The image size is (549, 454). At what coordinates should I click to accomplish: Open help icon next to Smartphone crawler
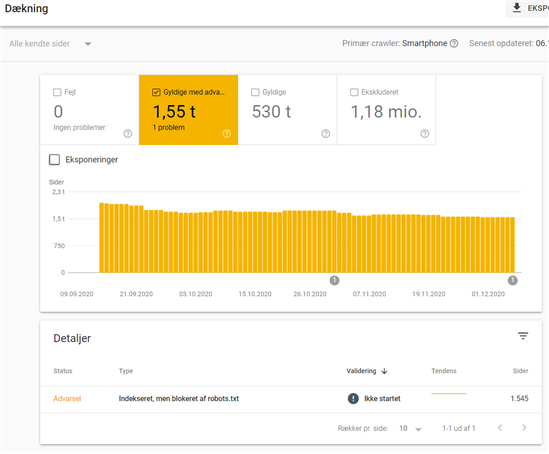point(454,43)
